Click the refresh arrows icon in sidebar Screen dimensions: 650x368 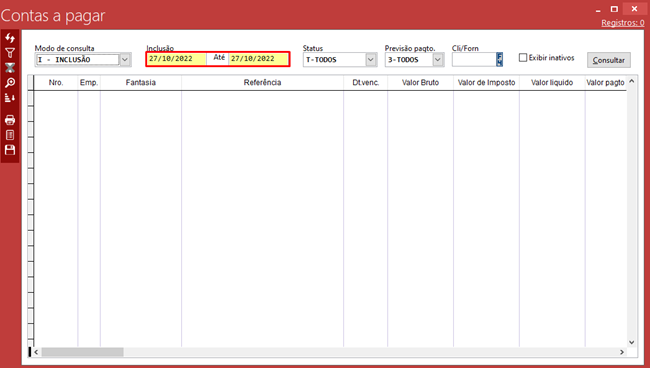pyautogui.click(x=10, y=38)
